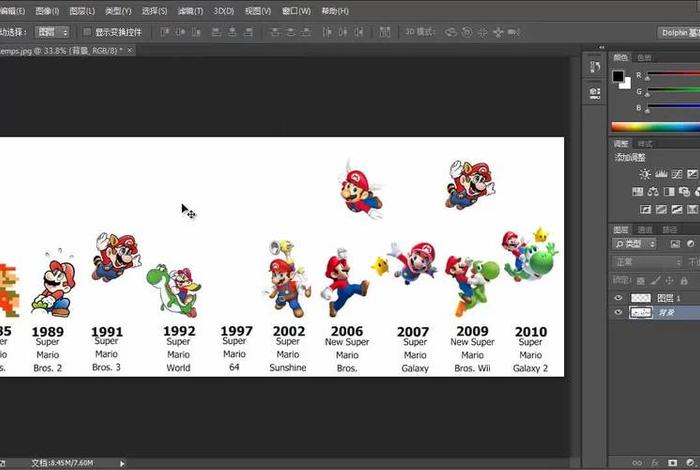
Task: Add a Color Balance adjustment
Action: tap(653, 192)
